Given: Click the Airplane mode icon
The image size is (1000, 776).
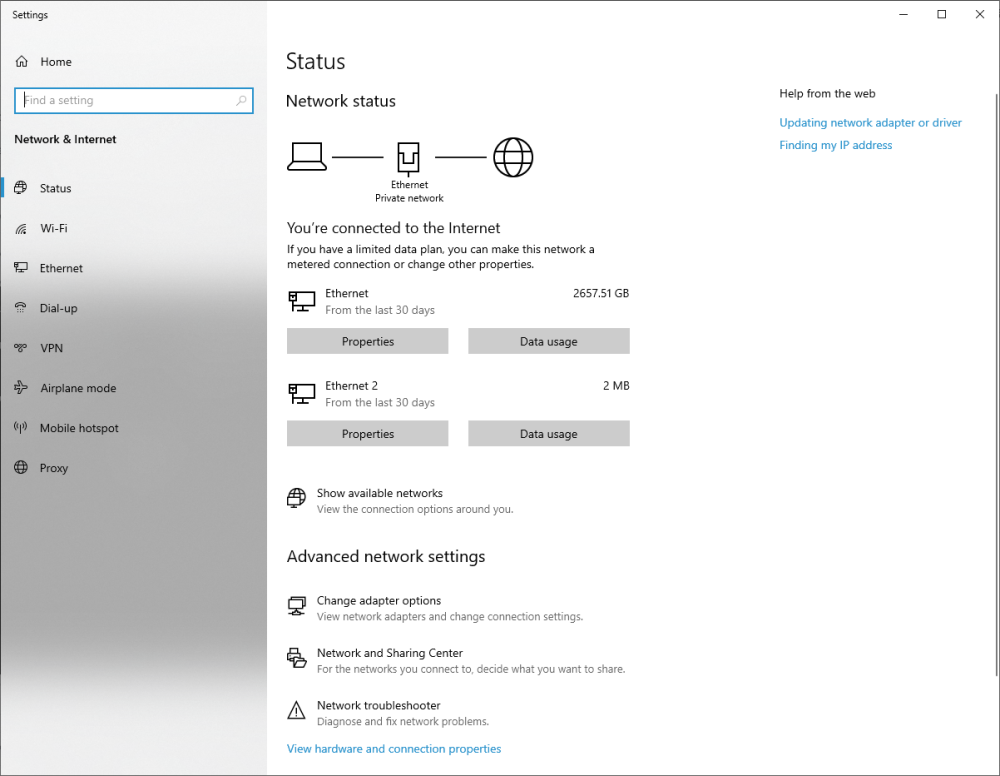Looking at the screenshot, I should pyautogui.click(x=21, y=388).
